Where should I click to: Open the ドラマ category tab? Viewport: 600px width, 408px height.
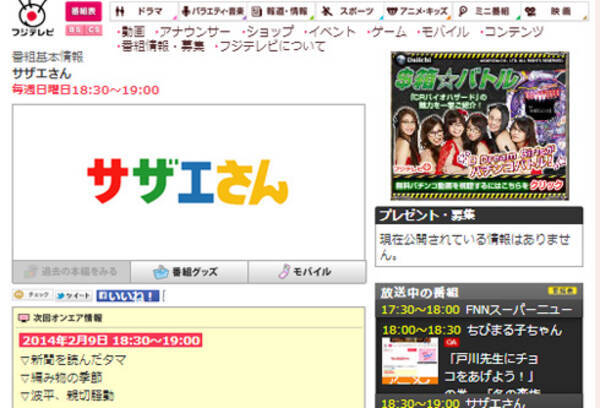pyautogui.click(x=143, y=11)
